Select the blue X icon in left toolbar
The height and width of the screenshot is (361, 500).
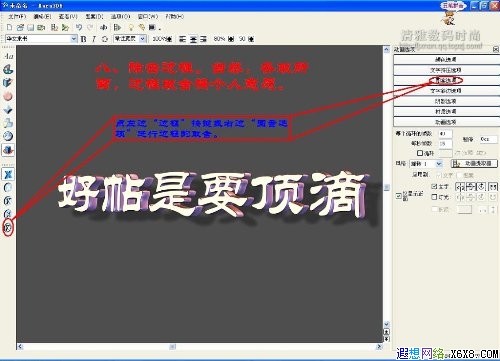[x=8, y=174]
